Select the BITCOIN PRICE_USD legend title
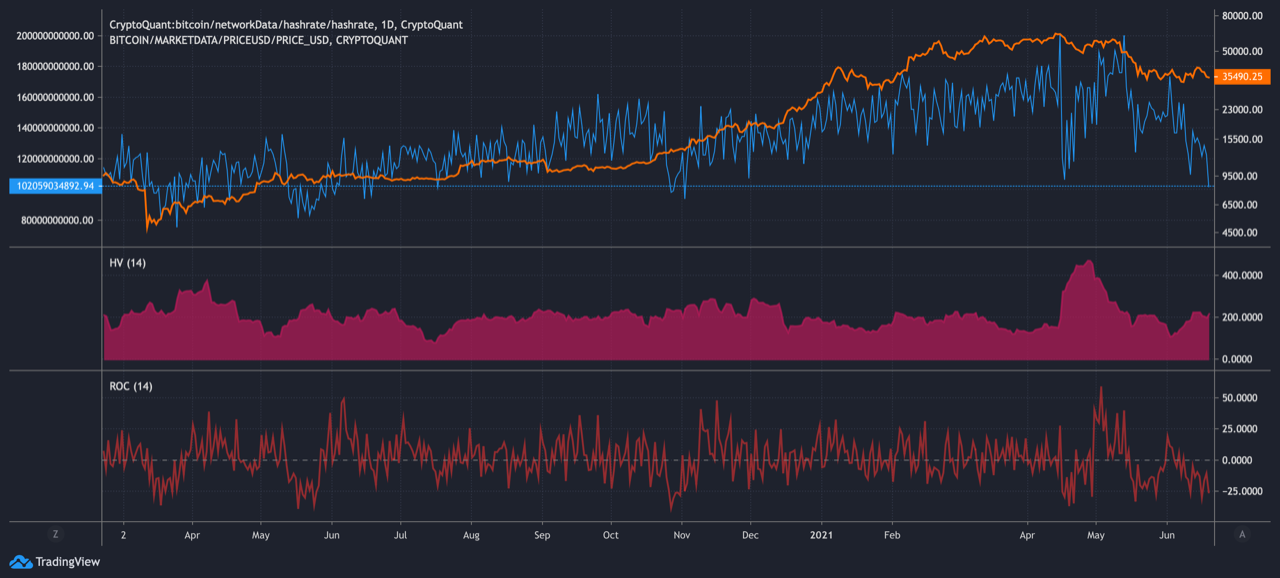 (258, 40)
